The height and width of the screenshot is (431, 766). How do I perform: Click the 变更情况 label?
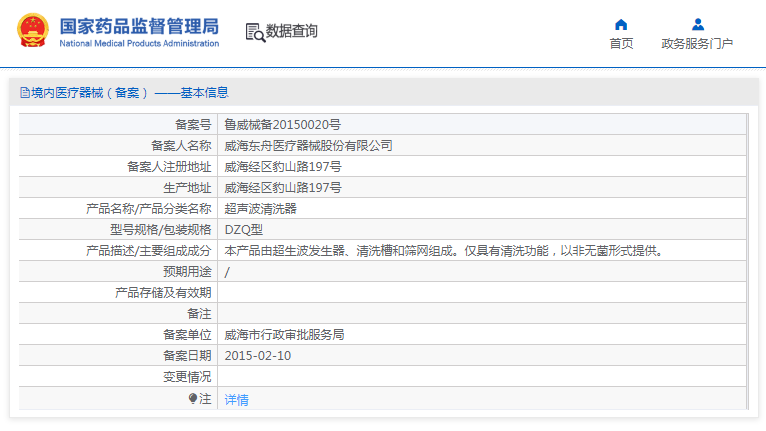click(187, 377)
